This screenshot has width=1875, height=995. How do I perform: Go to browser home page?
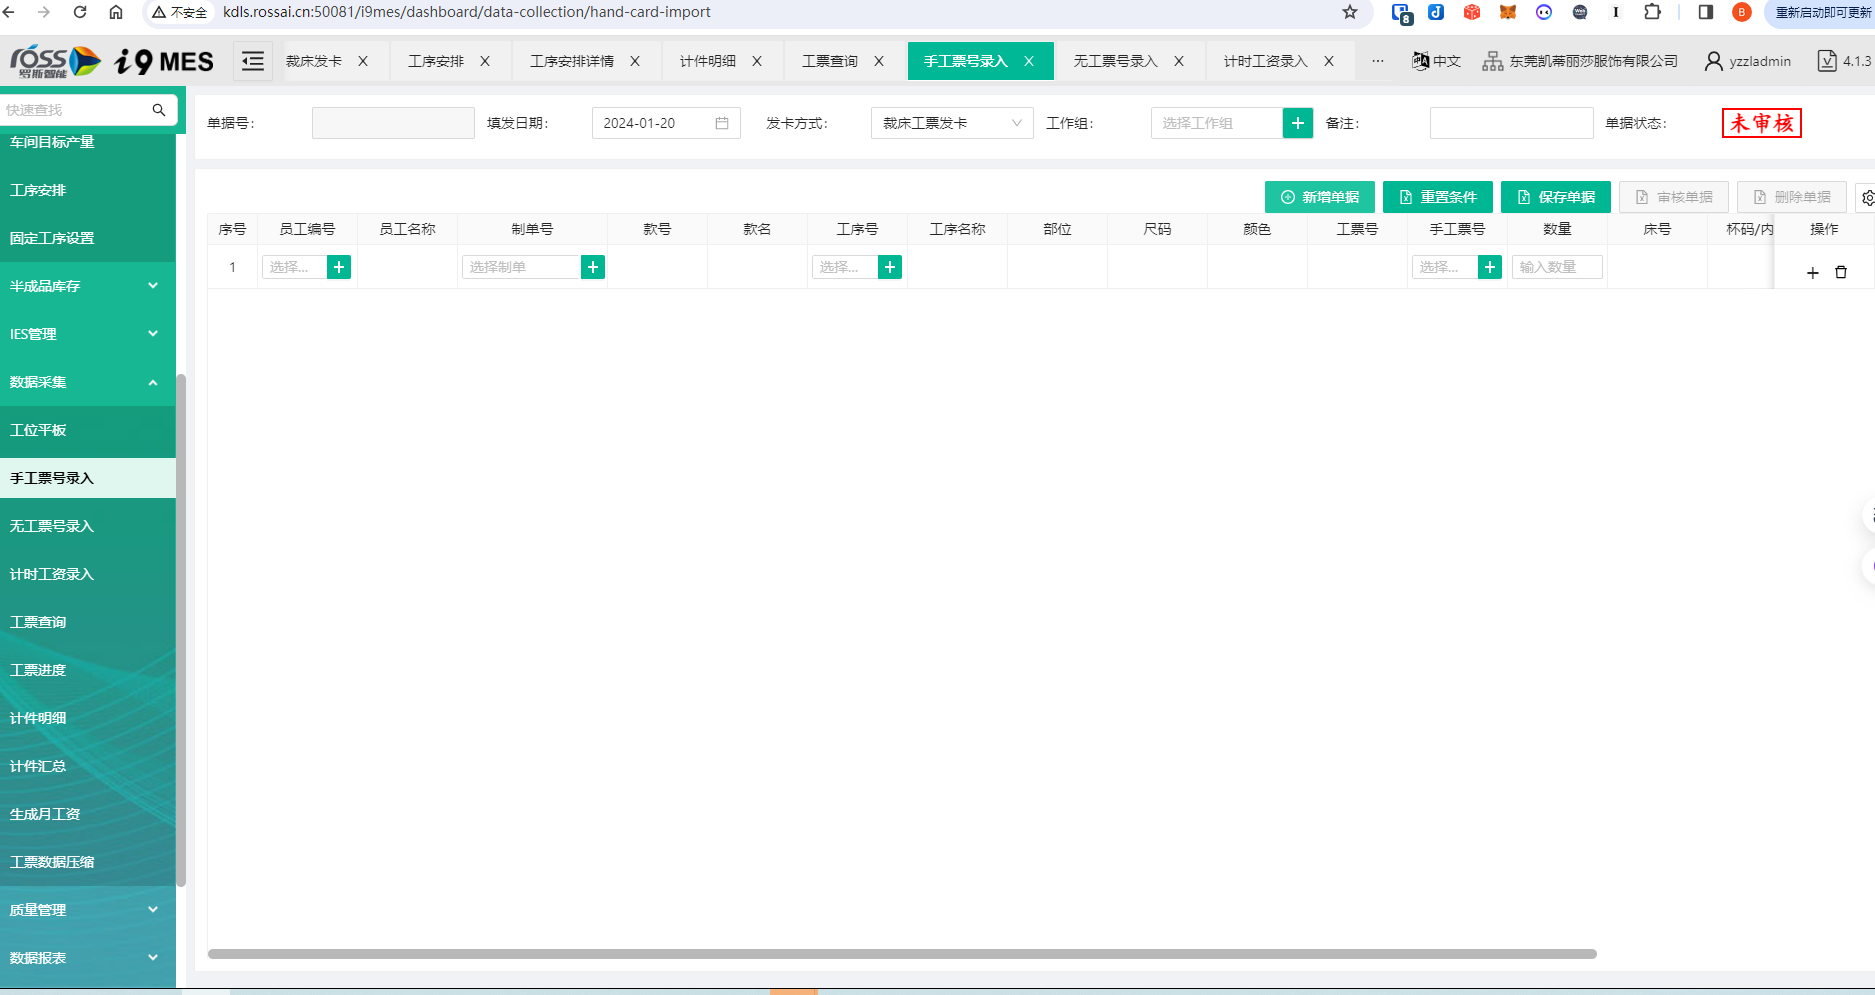(116, 12)
